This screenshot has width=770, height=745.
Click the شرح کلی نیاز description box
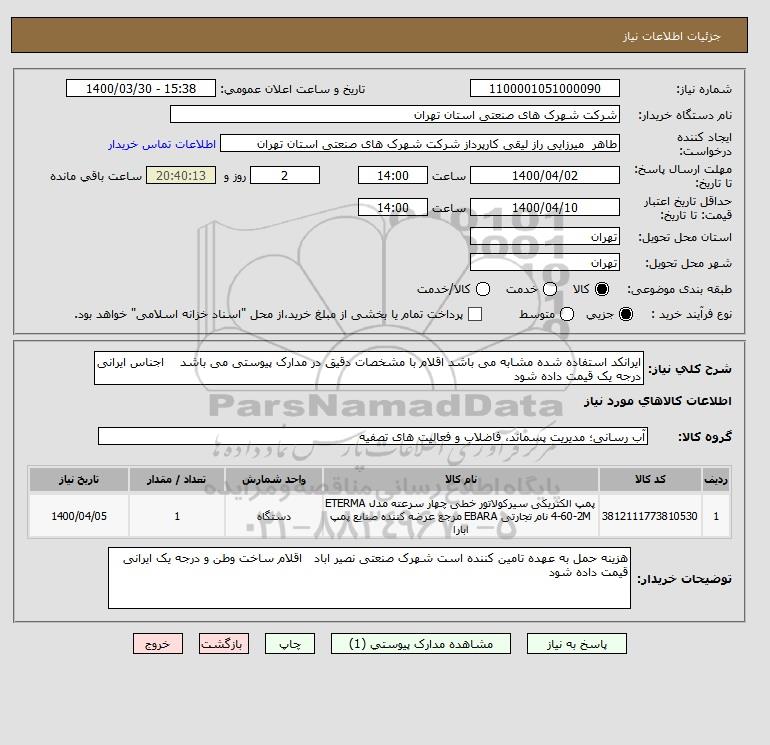[369, 368]
